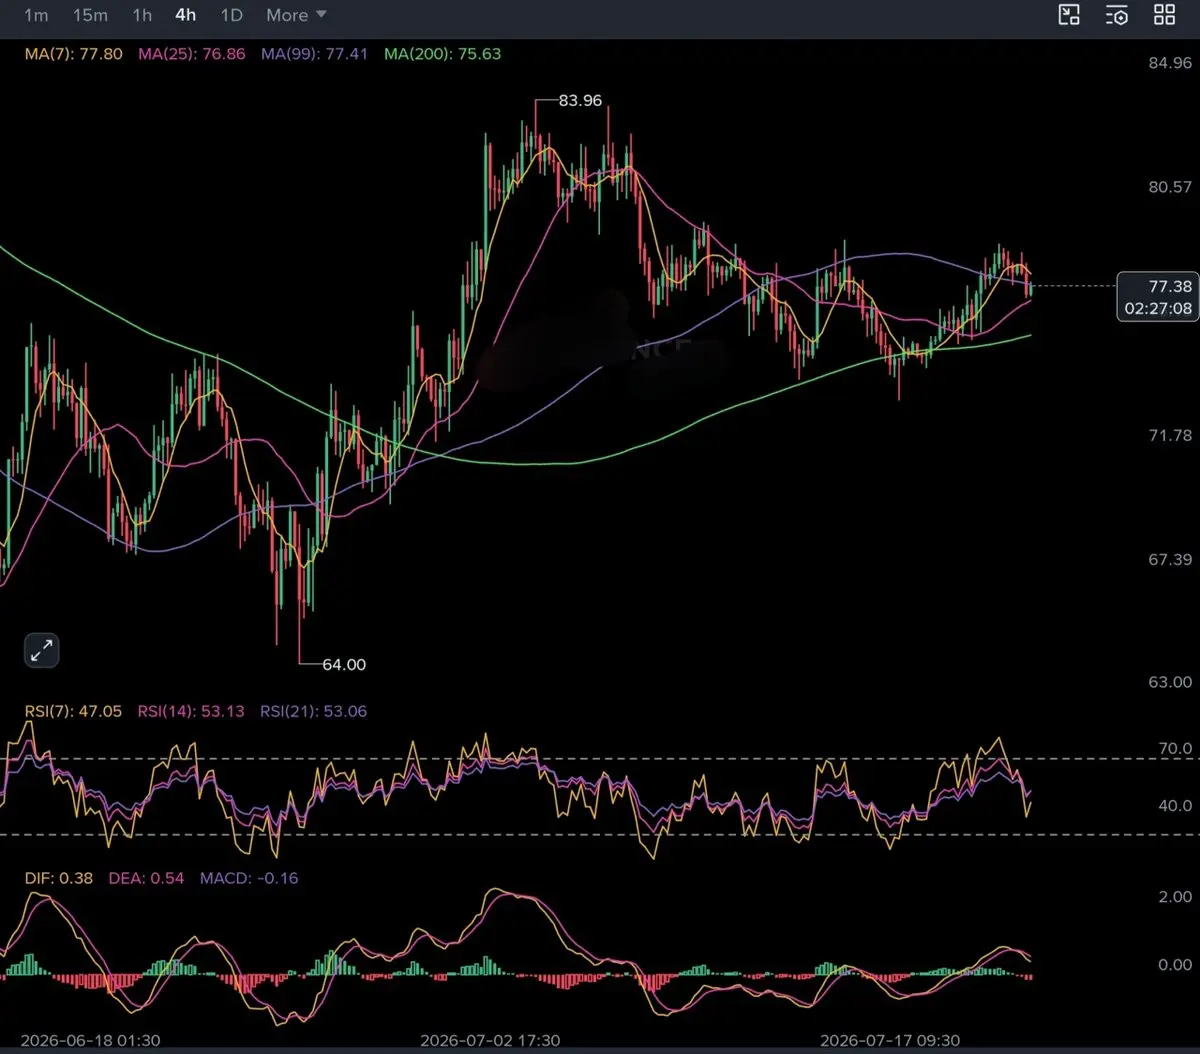Click the 64.00 low price marker
The width and height of the screenshot is (1200, 1054).
pyautogui.click(x=345, y=664)
